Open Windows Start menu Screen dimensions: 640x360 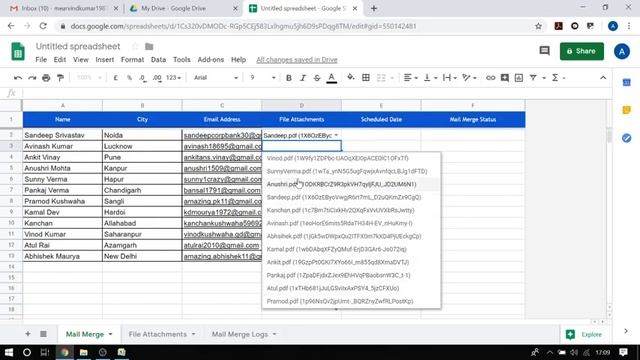pyautogui.click(x=9, y=352)
